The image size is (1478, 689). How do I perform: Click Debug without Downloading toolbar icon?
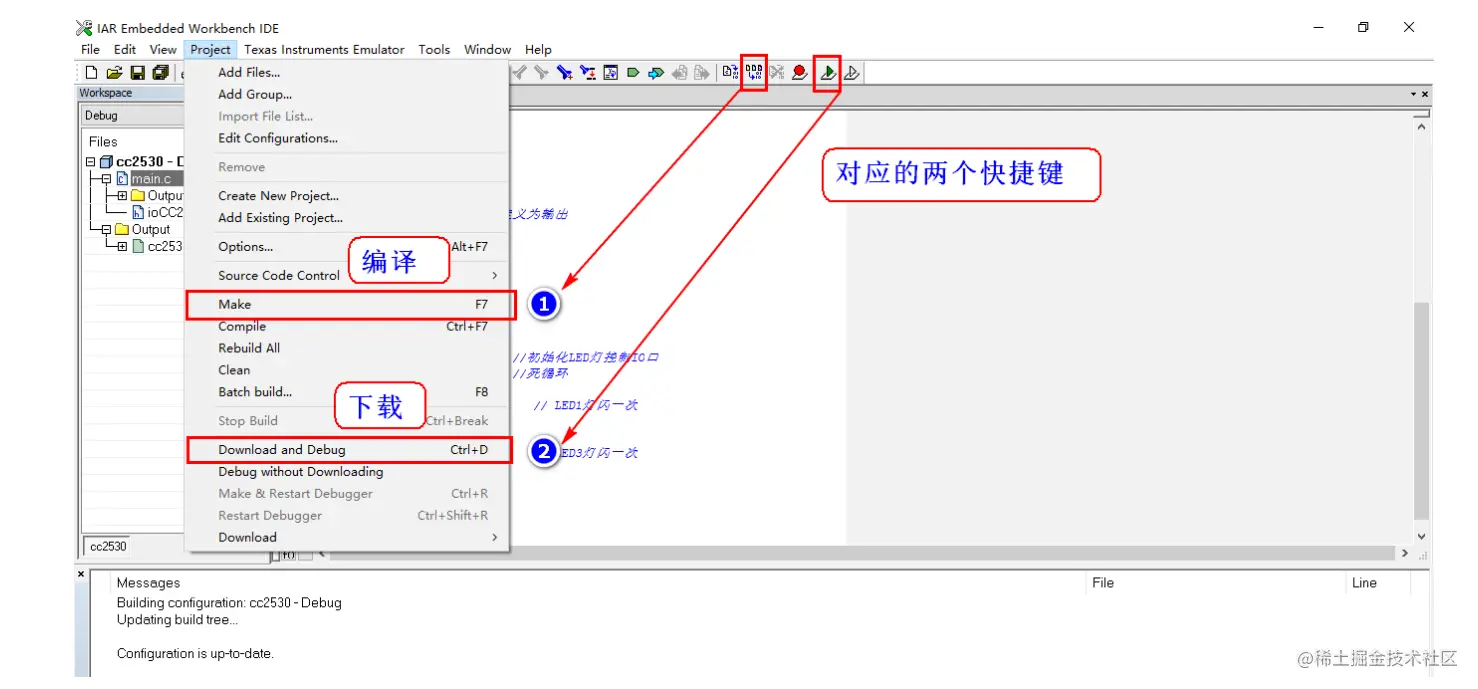point(851,72)
